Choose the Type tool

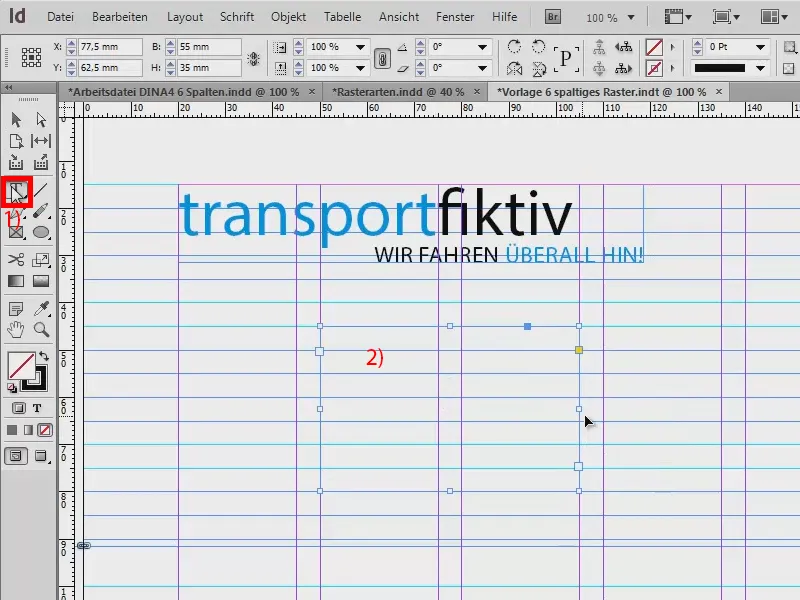[x=17, y=190]
